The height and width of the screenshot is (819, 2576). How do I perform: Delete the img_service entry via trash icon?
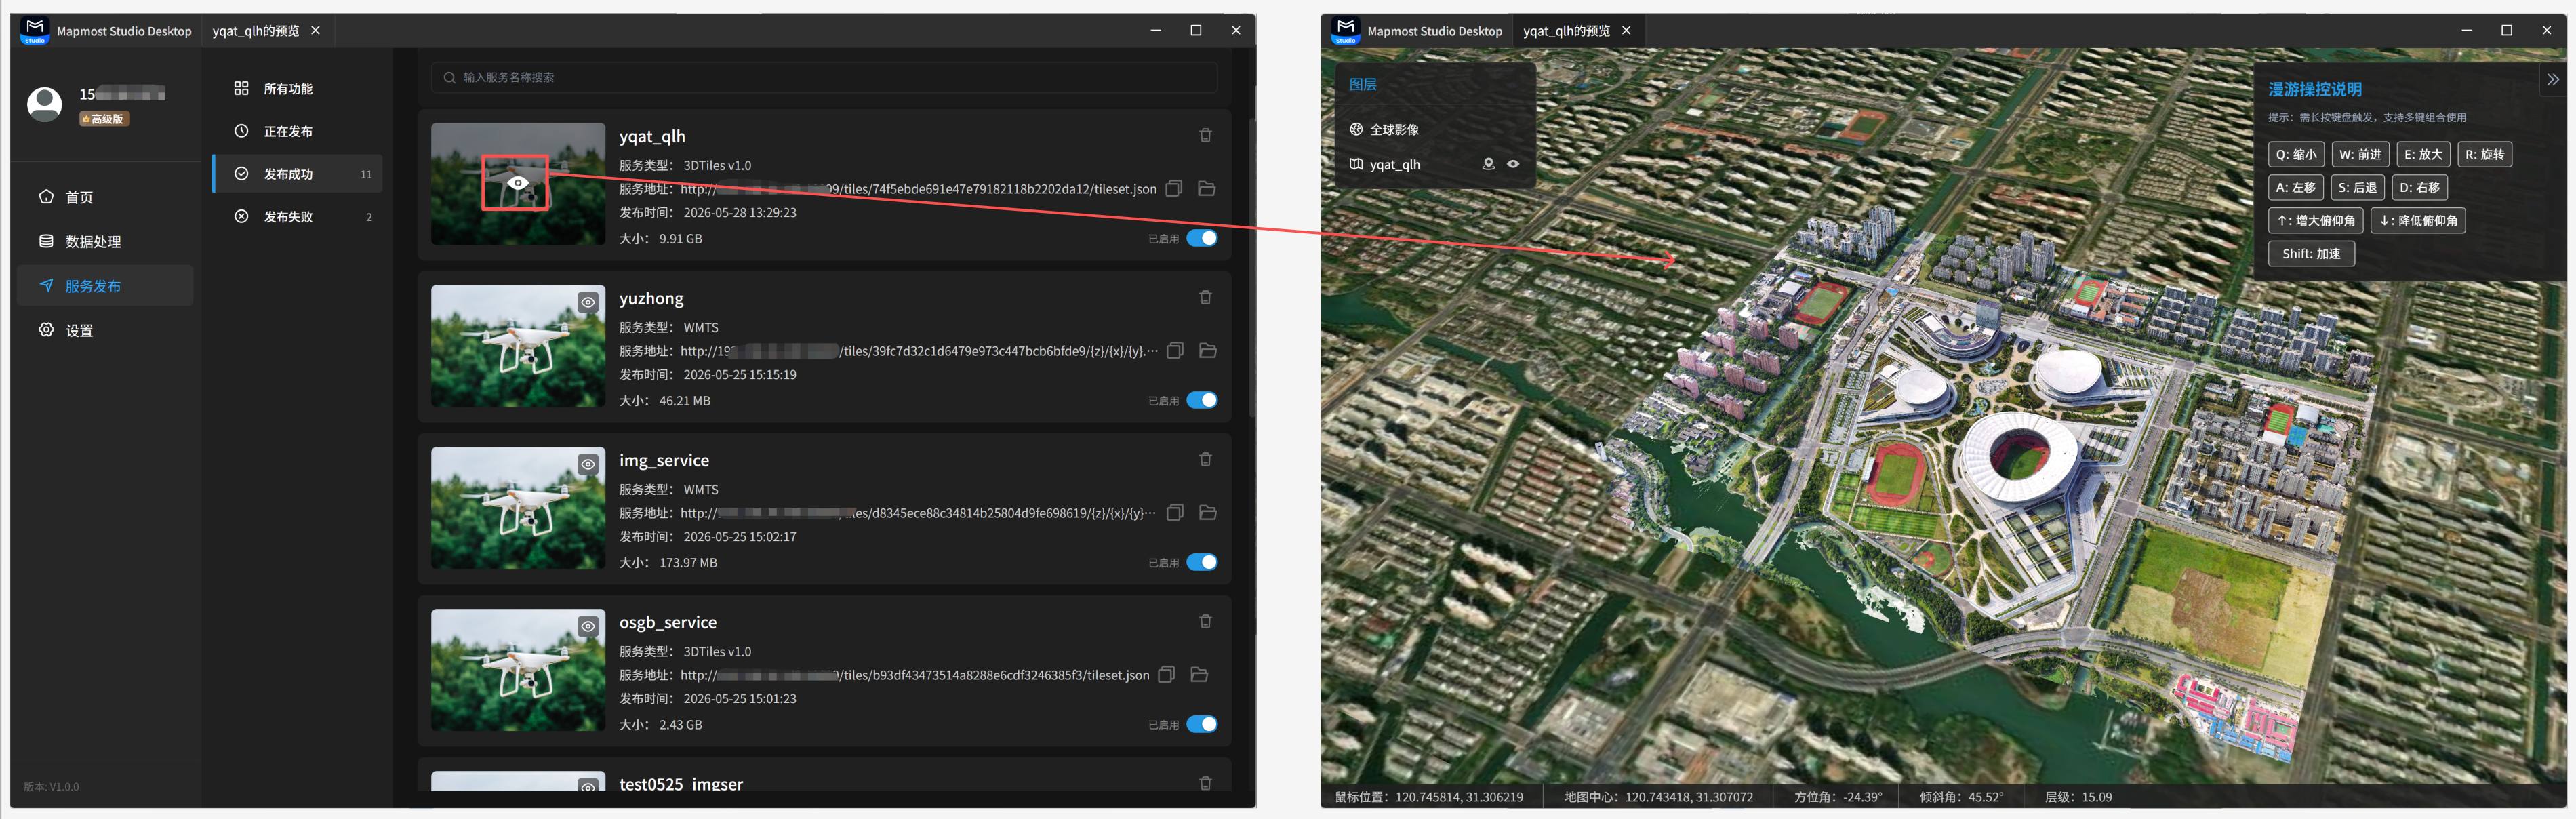tap(1205, 459)
